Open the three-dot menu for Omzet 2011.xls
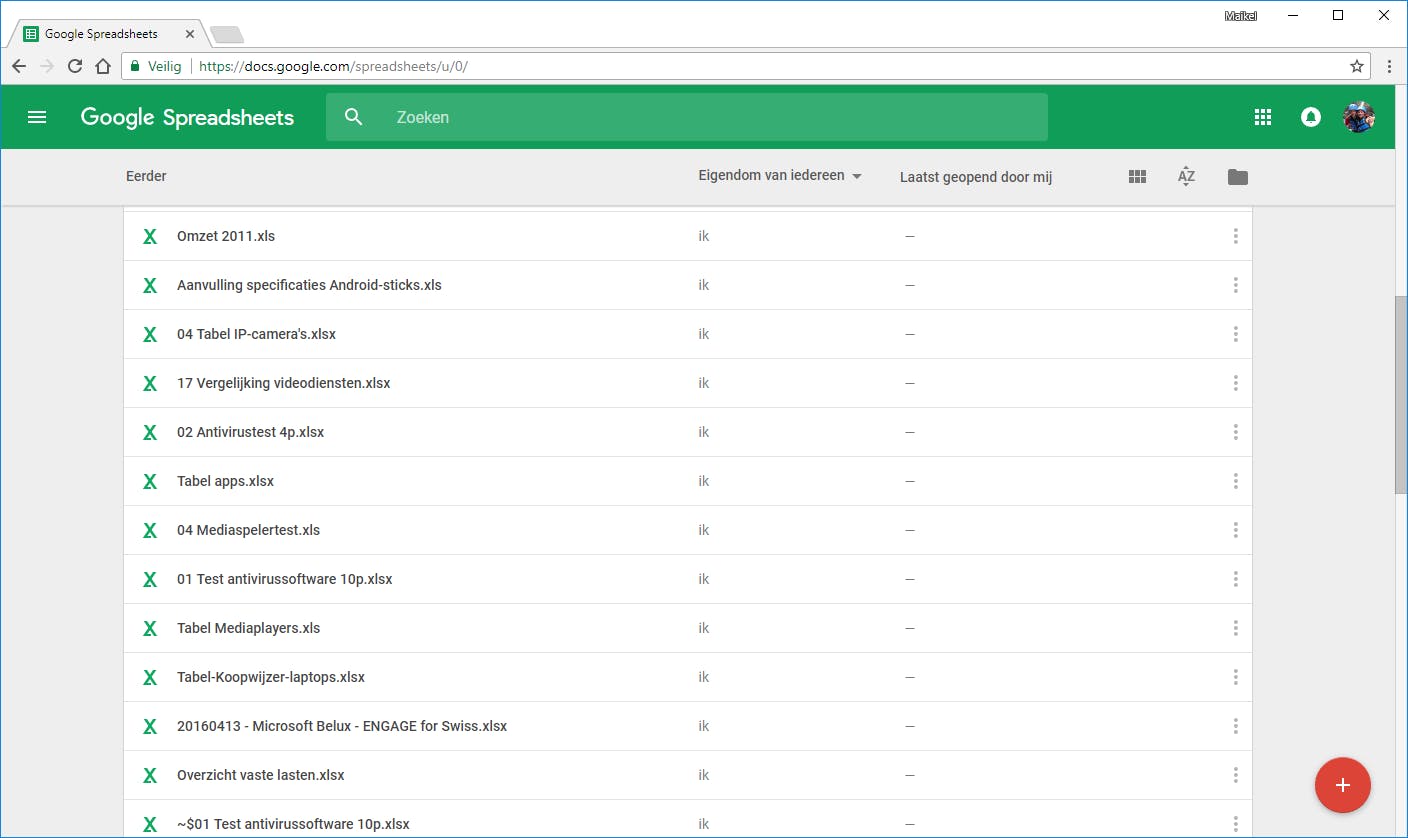 click(x=1235, y=236)
